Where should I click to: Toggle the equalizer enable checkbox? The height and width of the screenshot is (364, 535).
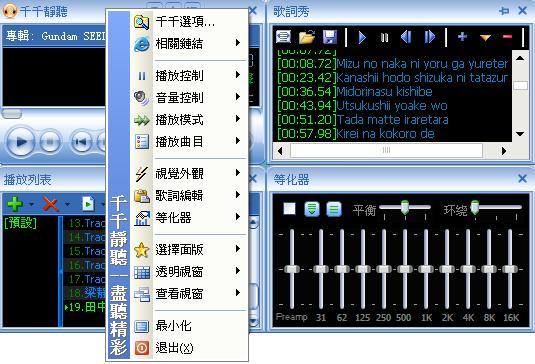pos(289,208)
